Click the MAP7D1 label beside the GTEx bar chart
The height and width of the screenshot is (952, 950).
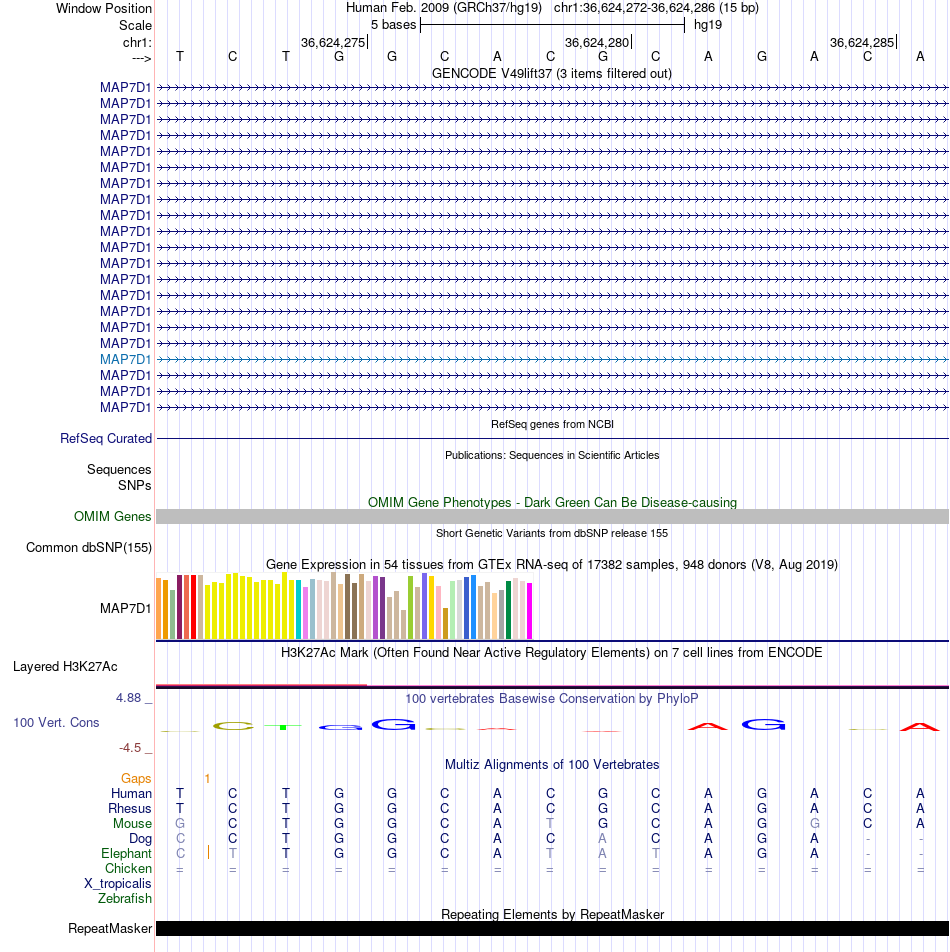125,608
